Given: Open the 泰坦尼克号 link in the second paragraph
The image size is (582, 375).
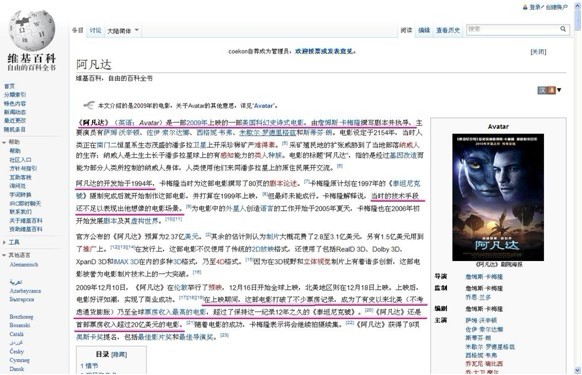Looking at the screenshot, I should pyautogui.click(x=406, y=183).
